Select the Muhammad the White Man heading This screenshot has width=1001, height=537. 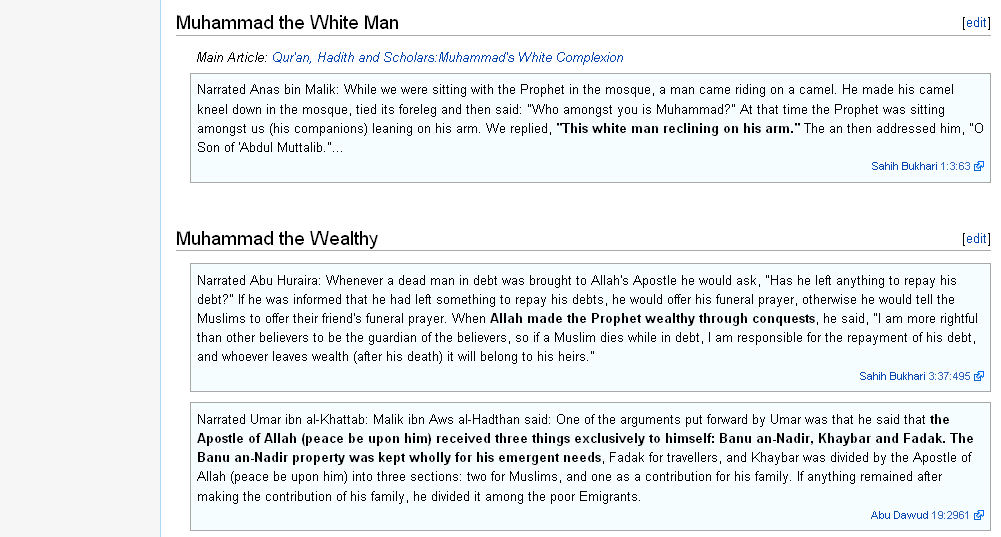point(287,23)
